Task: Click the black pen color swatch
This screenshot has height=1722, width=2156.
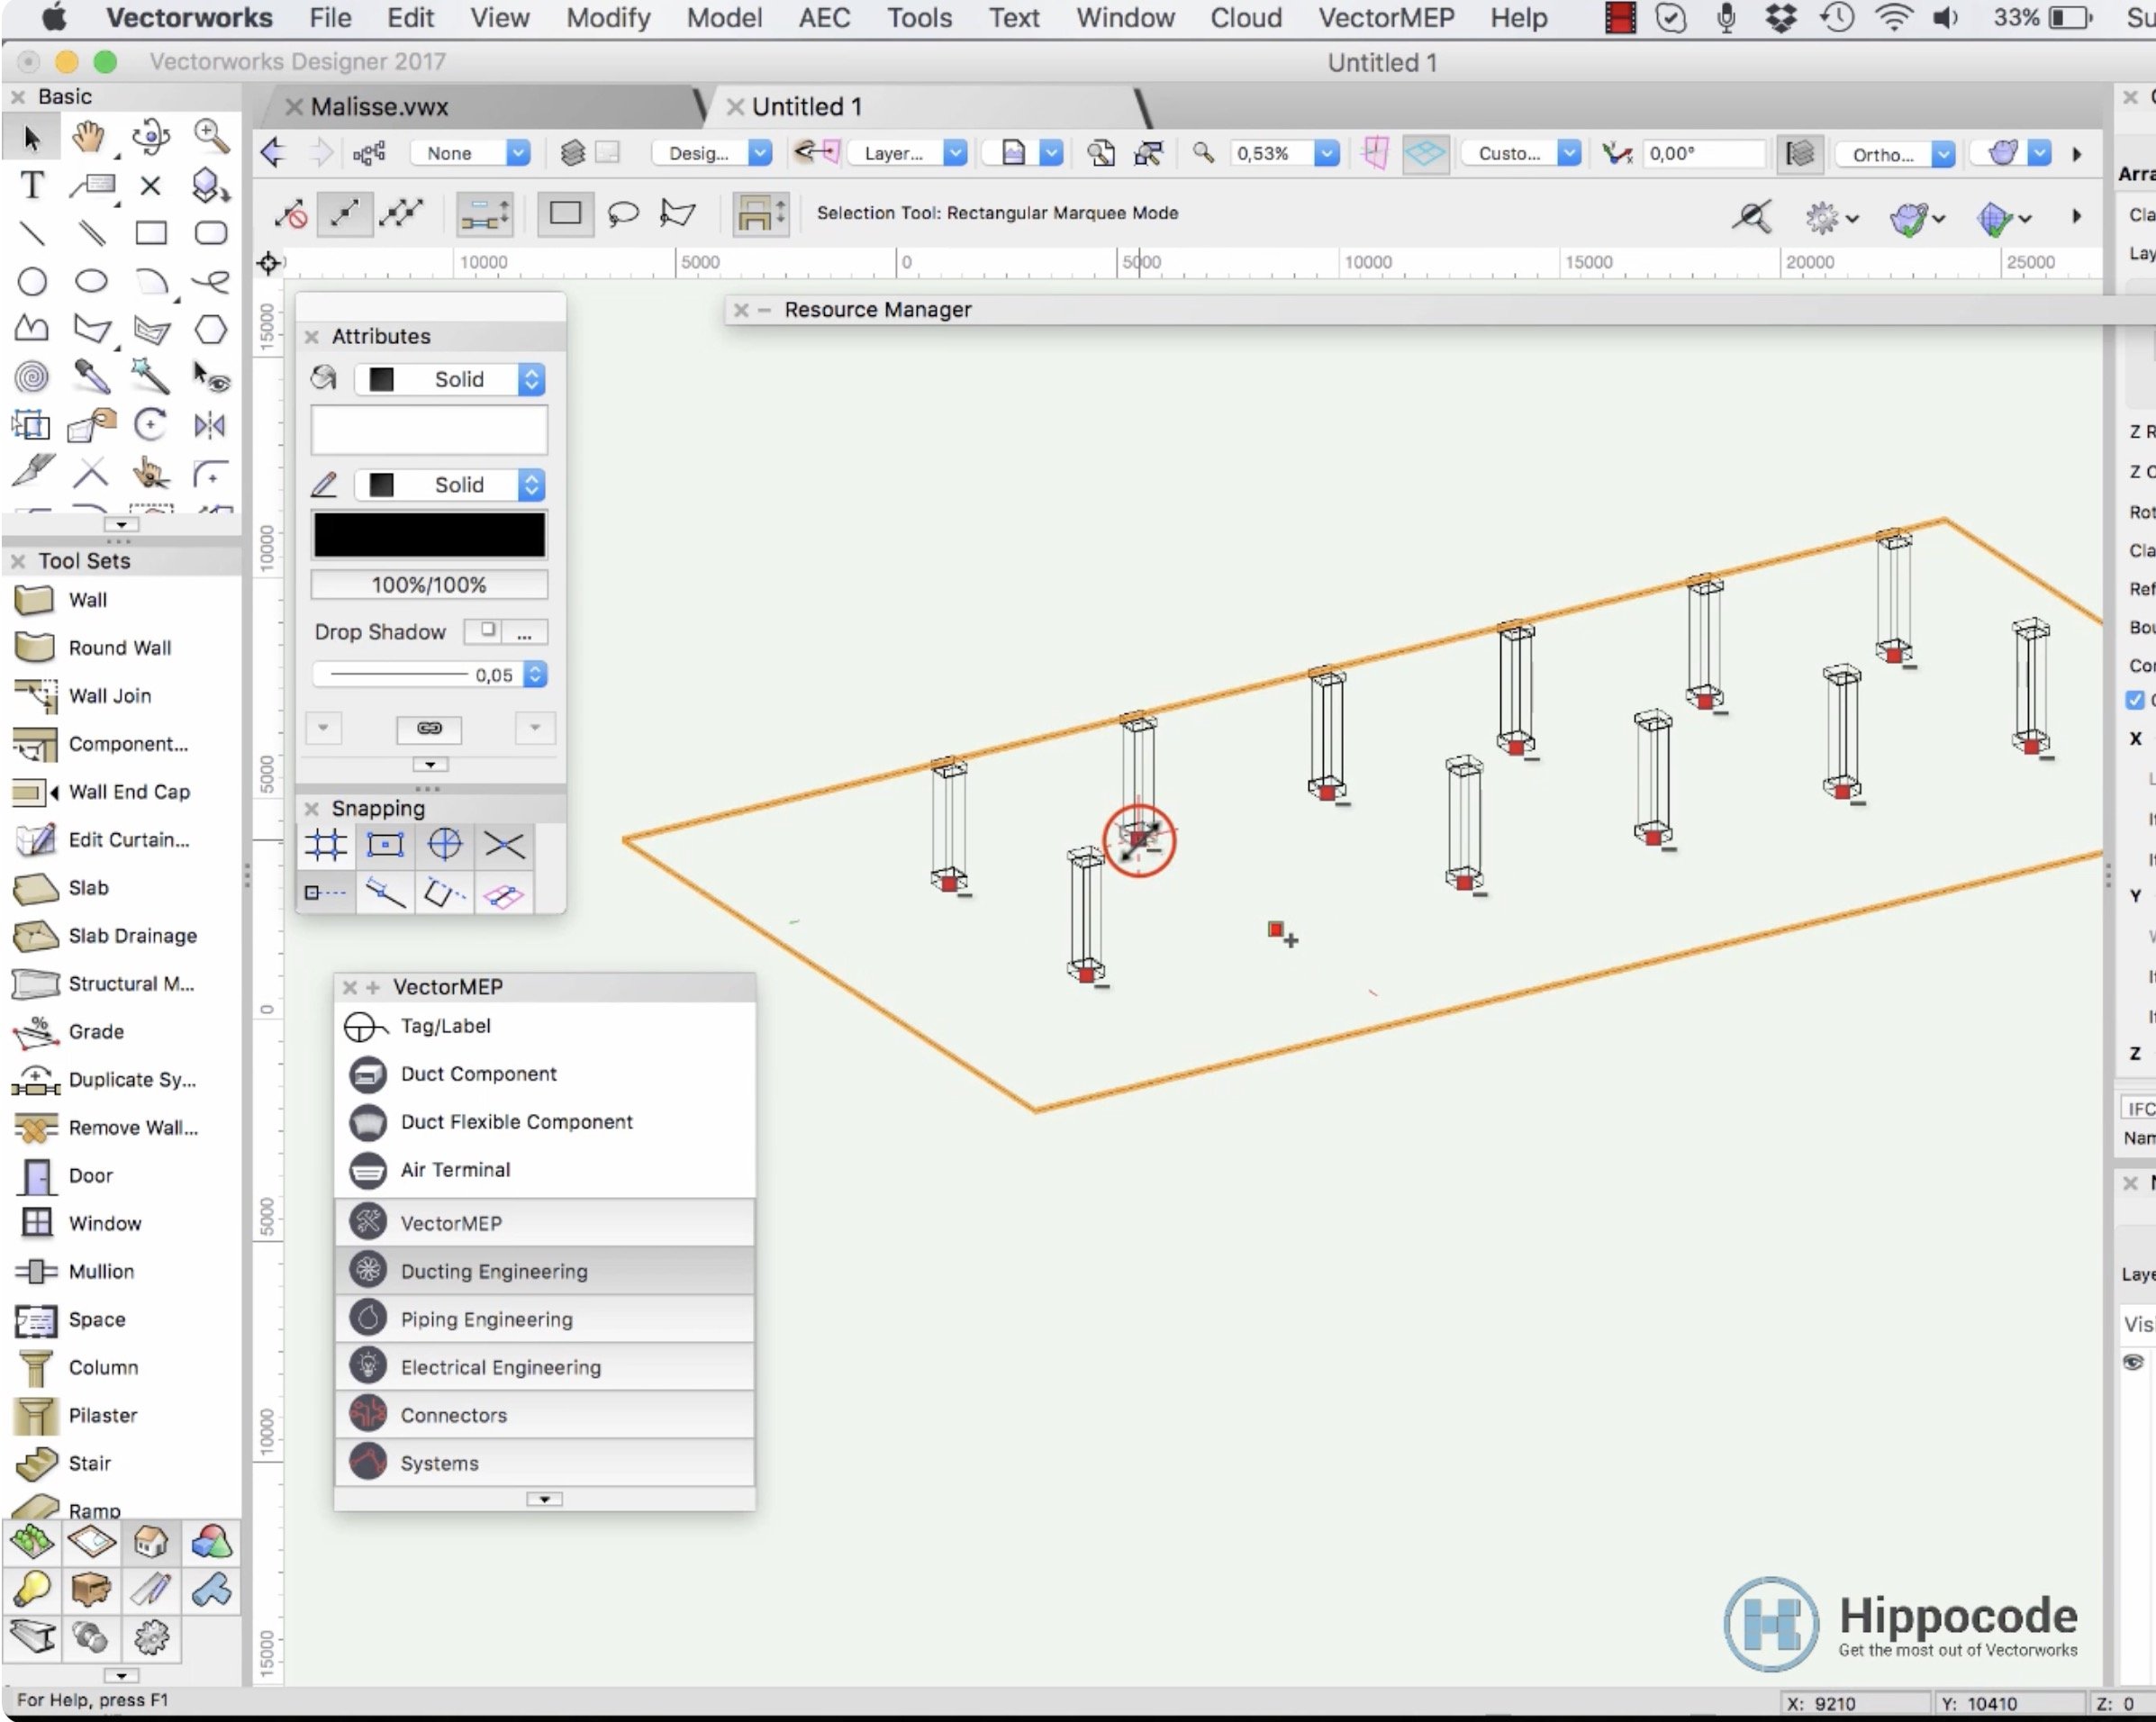Action: pyautogui.click(x=429, y=534)
